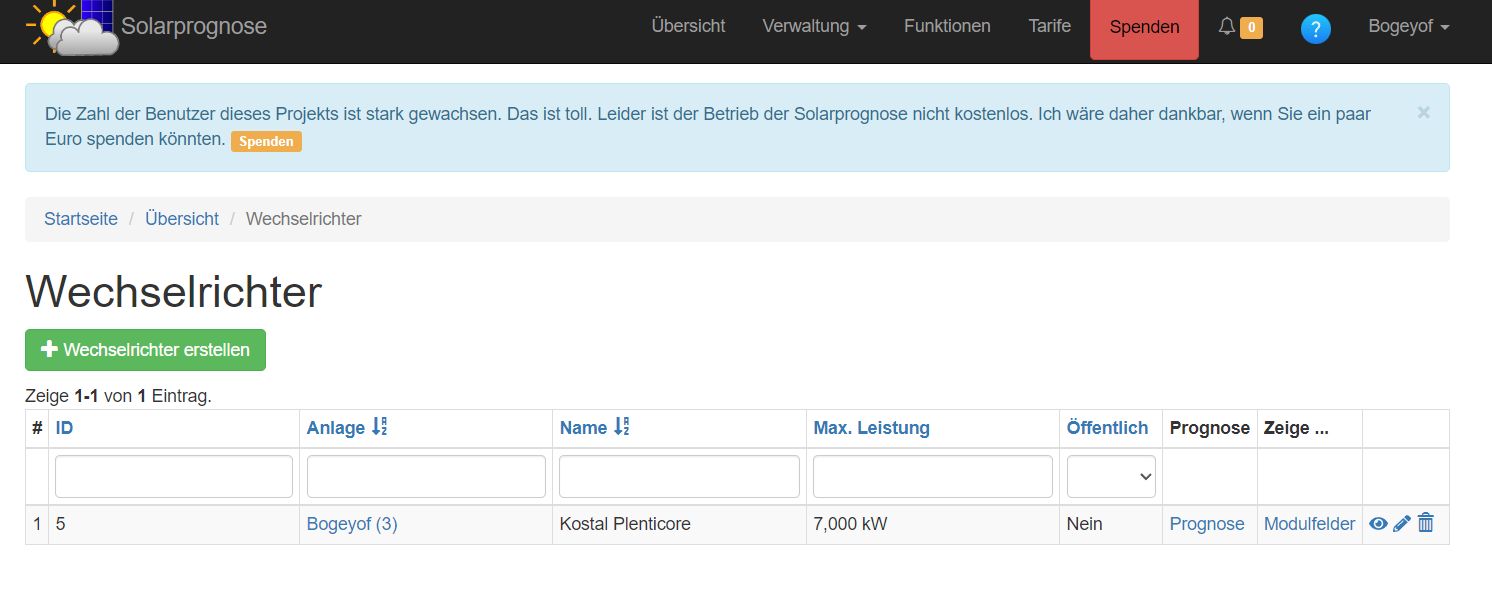Focus the ID filter input field
This screenshot has width=1492, height=598.
point(174,477)
